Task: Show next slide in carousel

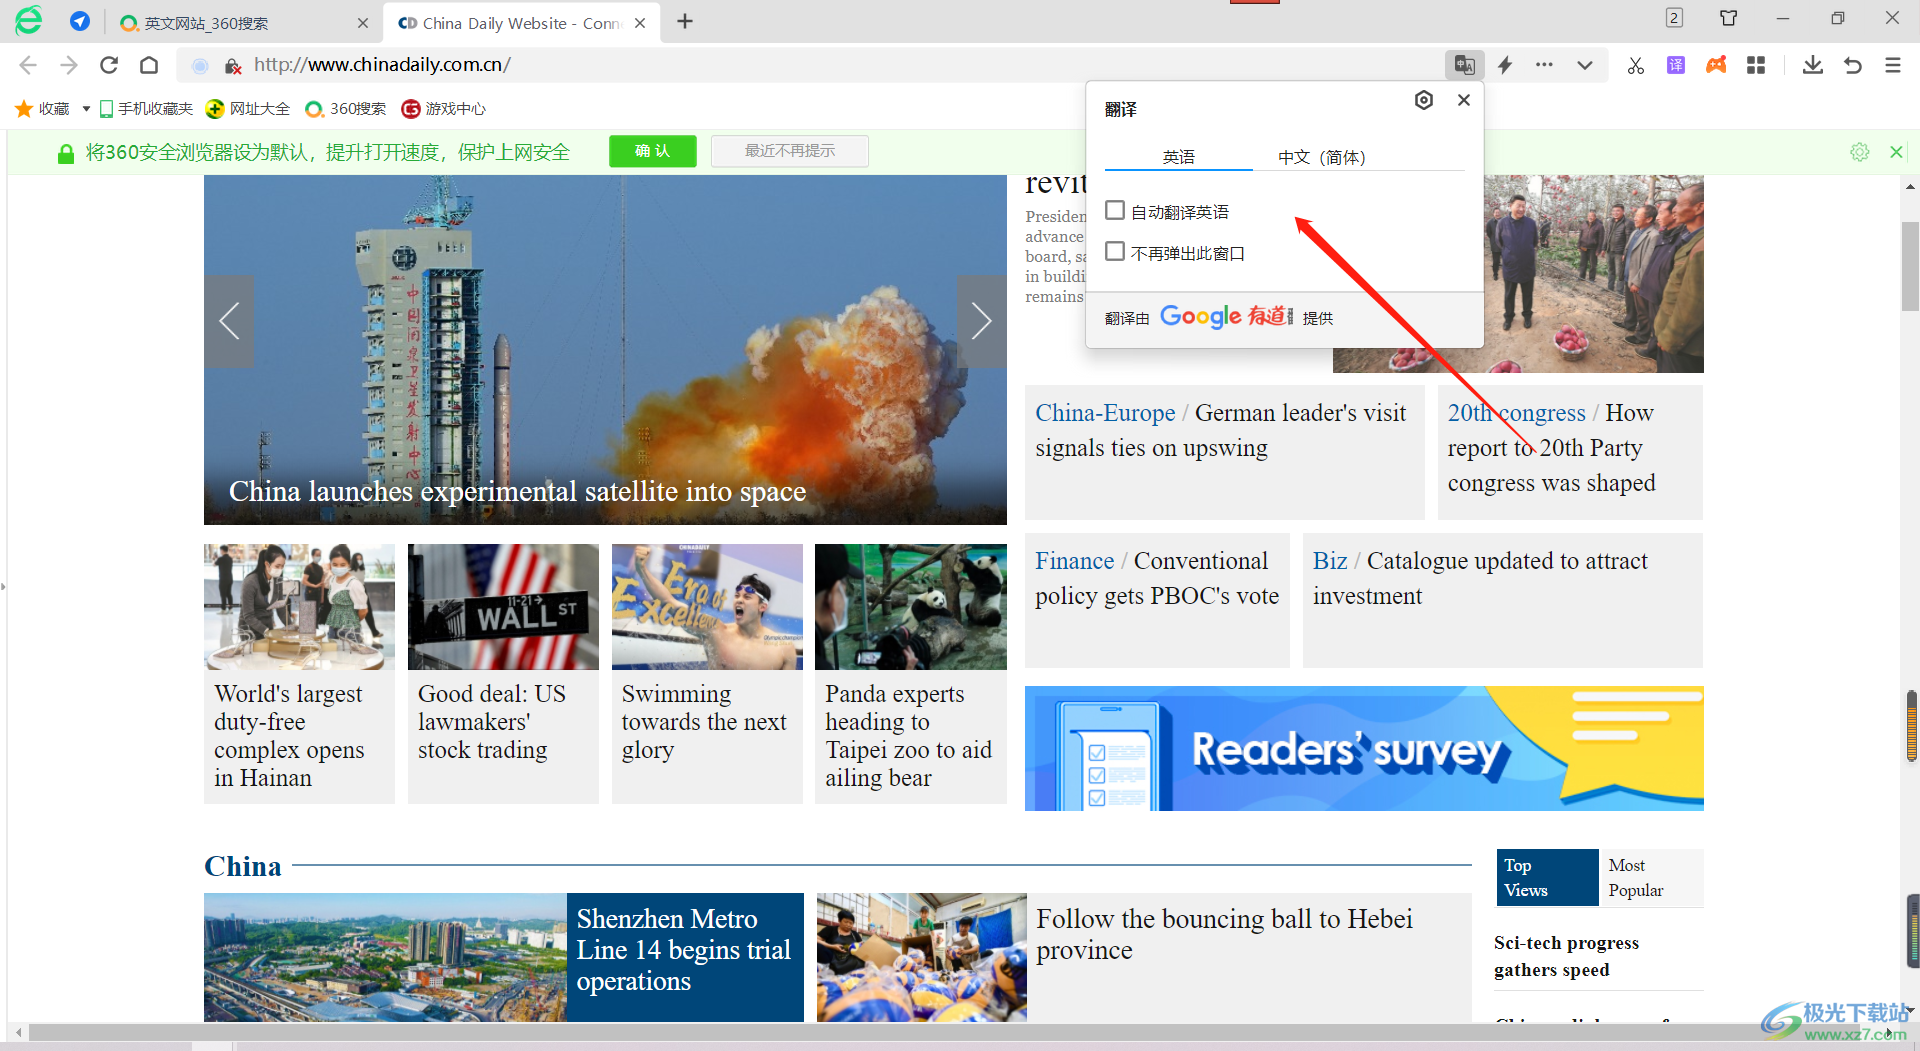Action: click(x=982, y=321)
